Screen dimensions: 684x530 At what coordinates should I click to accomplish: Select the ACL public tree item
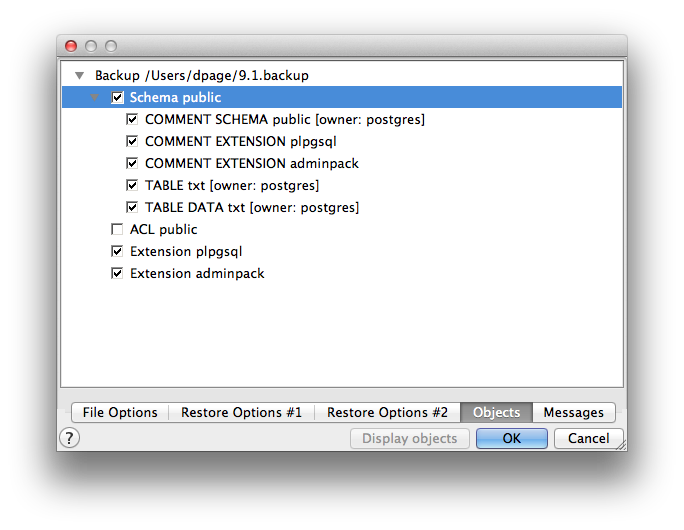(x=164, y=230)
